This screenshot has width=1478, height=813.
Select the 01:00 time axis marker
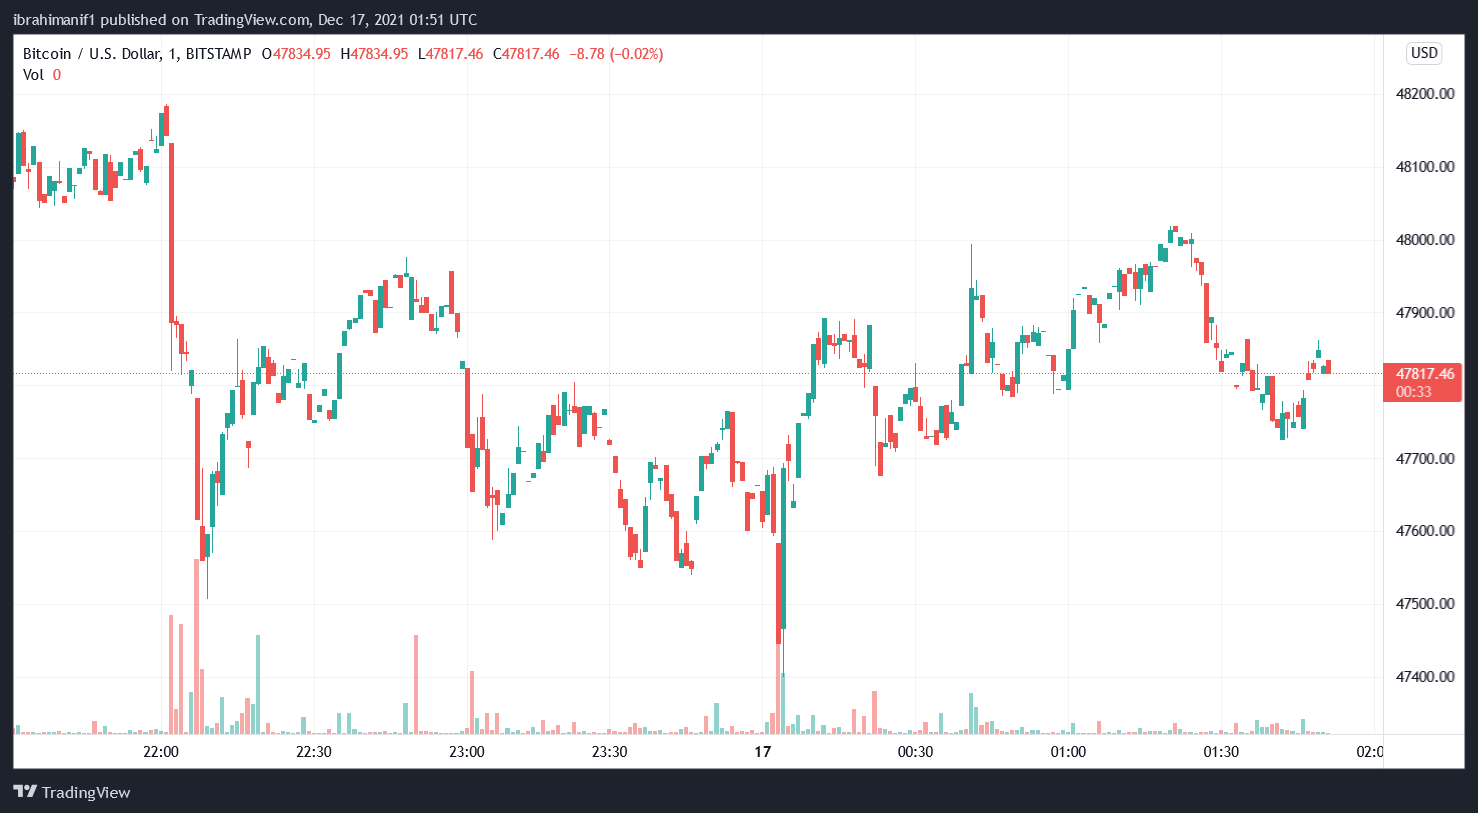(x=1068, y=752)
